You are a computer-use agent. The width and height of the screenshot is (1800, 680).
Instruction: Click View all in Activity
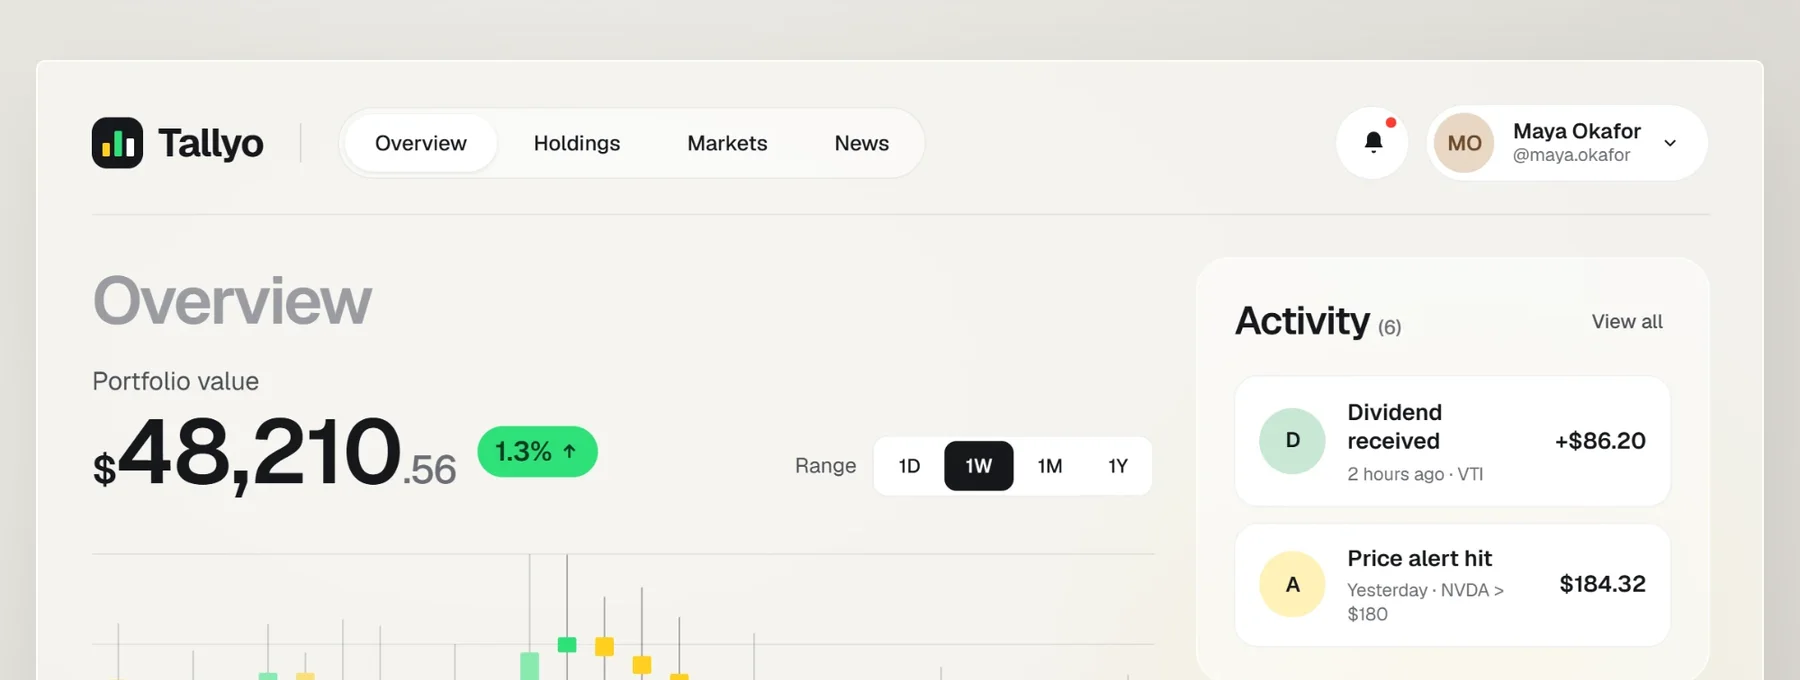point(1627,322)
